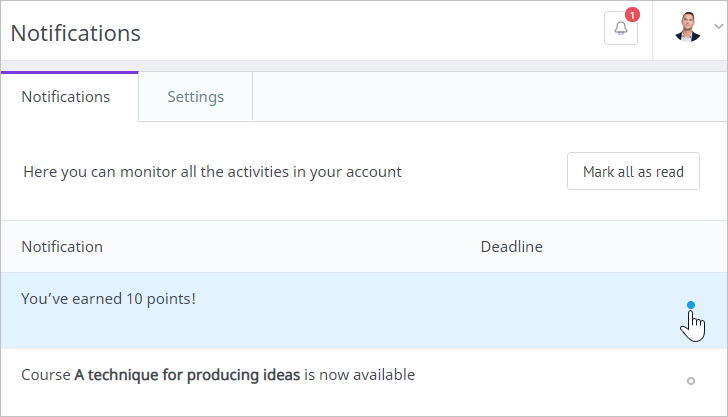Click the Notifications page title
Screen dimensions: 728x417
75,33
